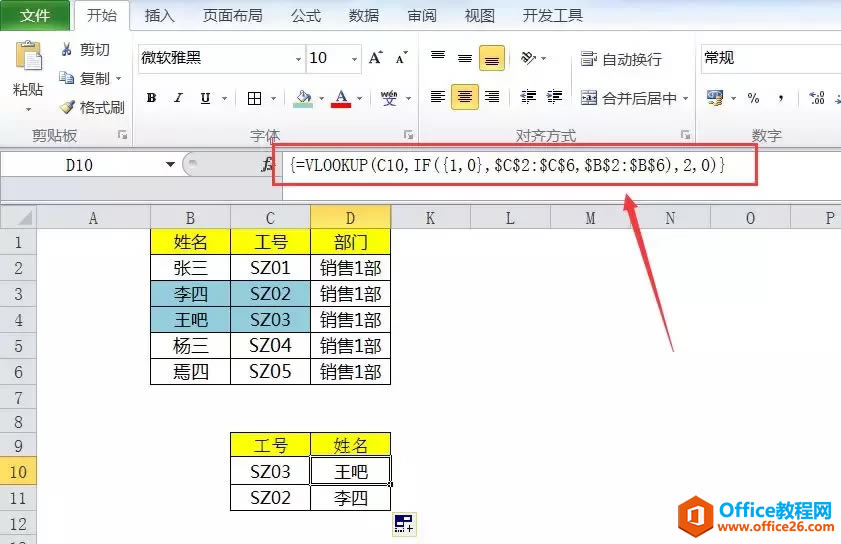Click the decrease indent icon
The width and height of the screenshot is (841, 544).
(x=528, y=97)
